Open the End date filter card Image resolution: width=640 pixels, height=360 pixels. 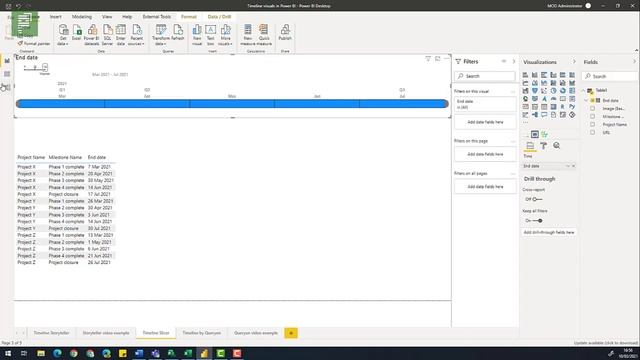(x=485, y=104)
